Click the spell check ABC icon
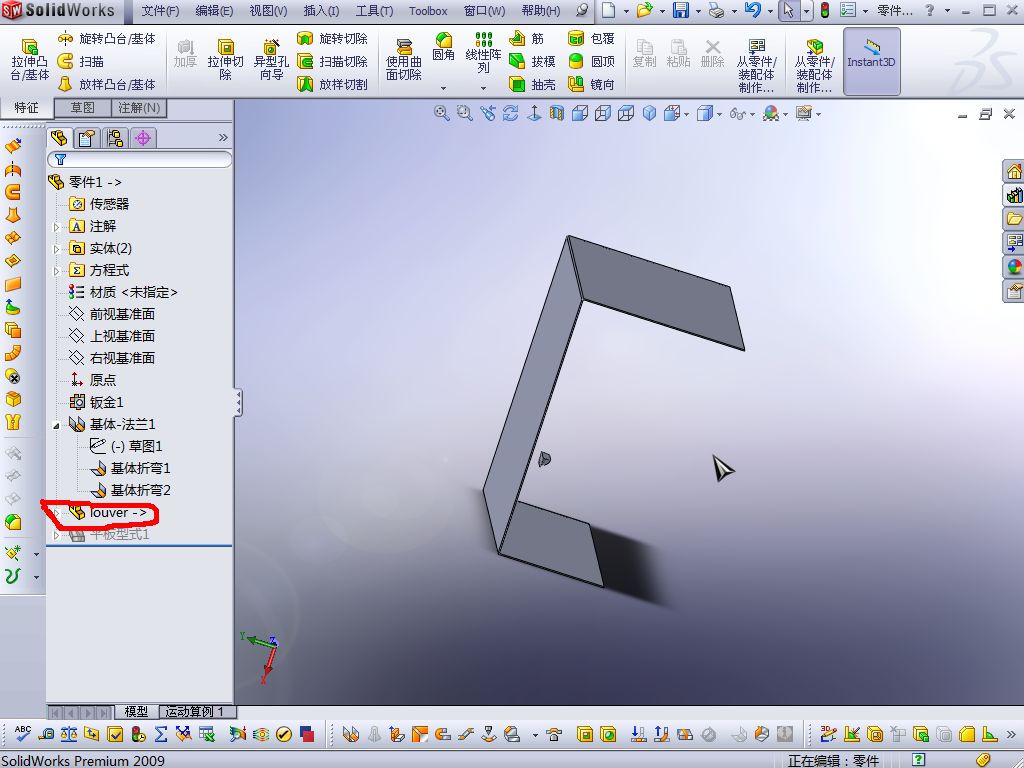This screenshot has height=768, width=1024. click(x=22, y=733)
